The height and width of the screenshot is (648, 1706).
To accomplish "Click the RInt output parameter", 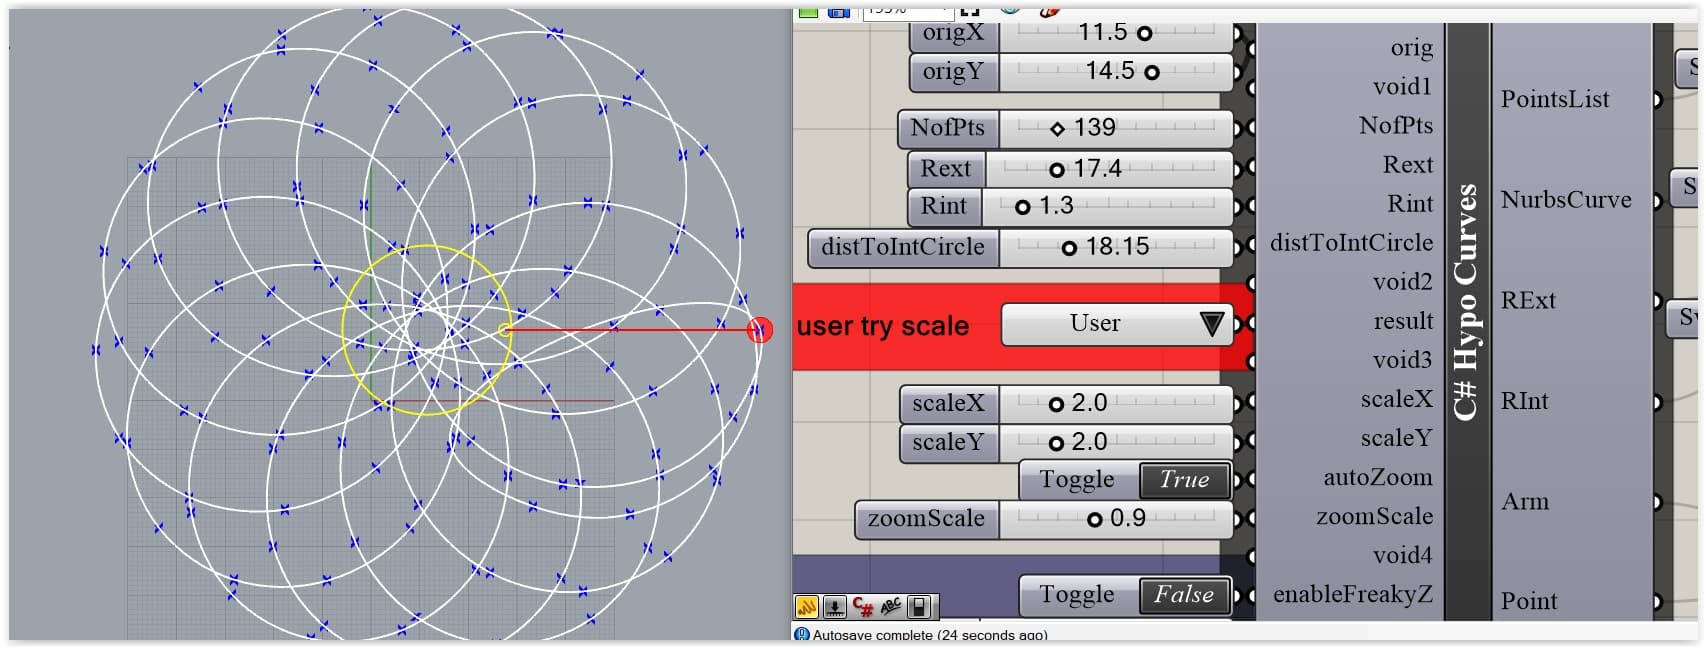I will (x=1524, y=402).
